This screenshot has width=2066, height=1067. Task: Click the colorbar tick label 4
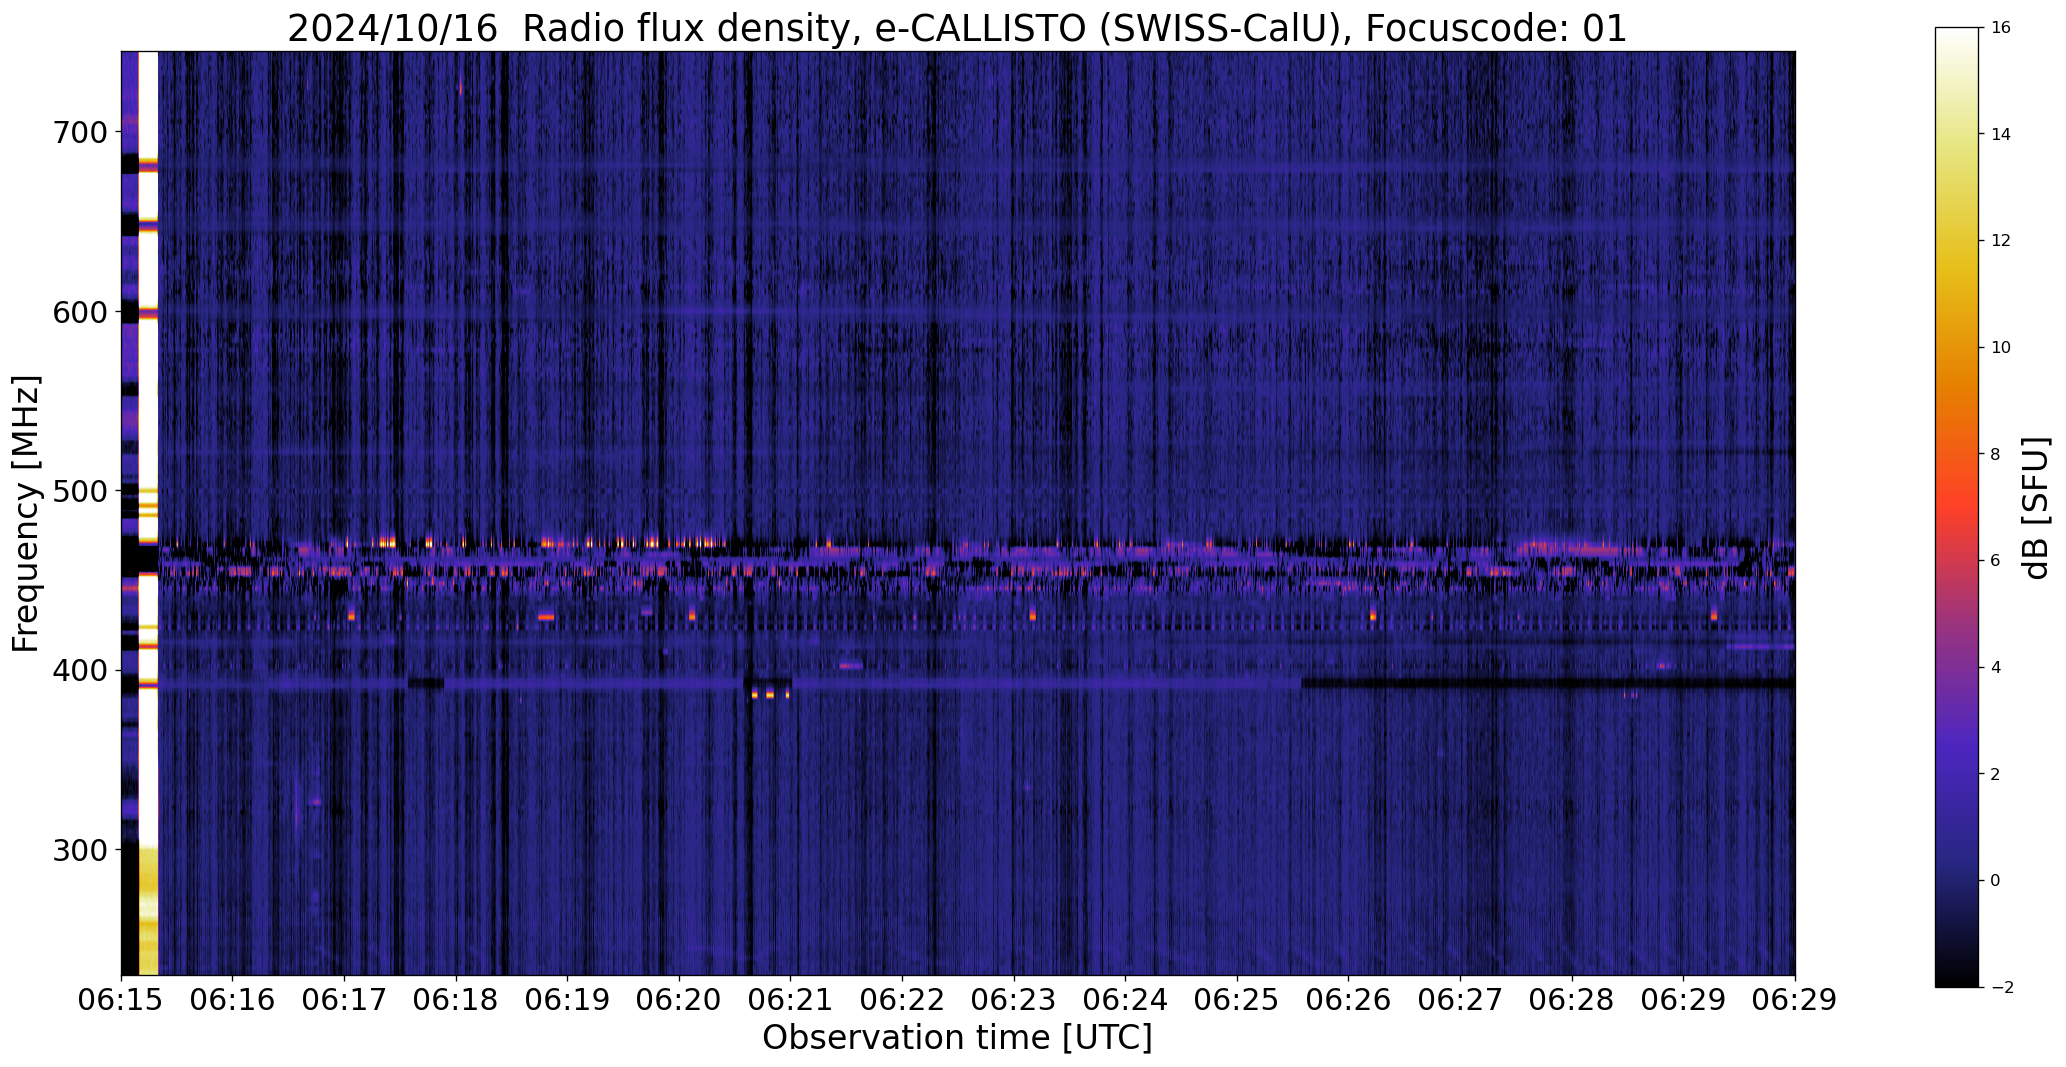(1996, 667)
